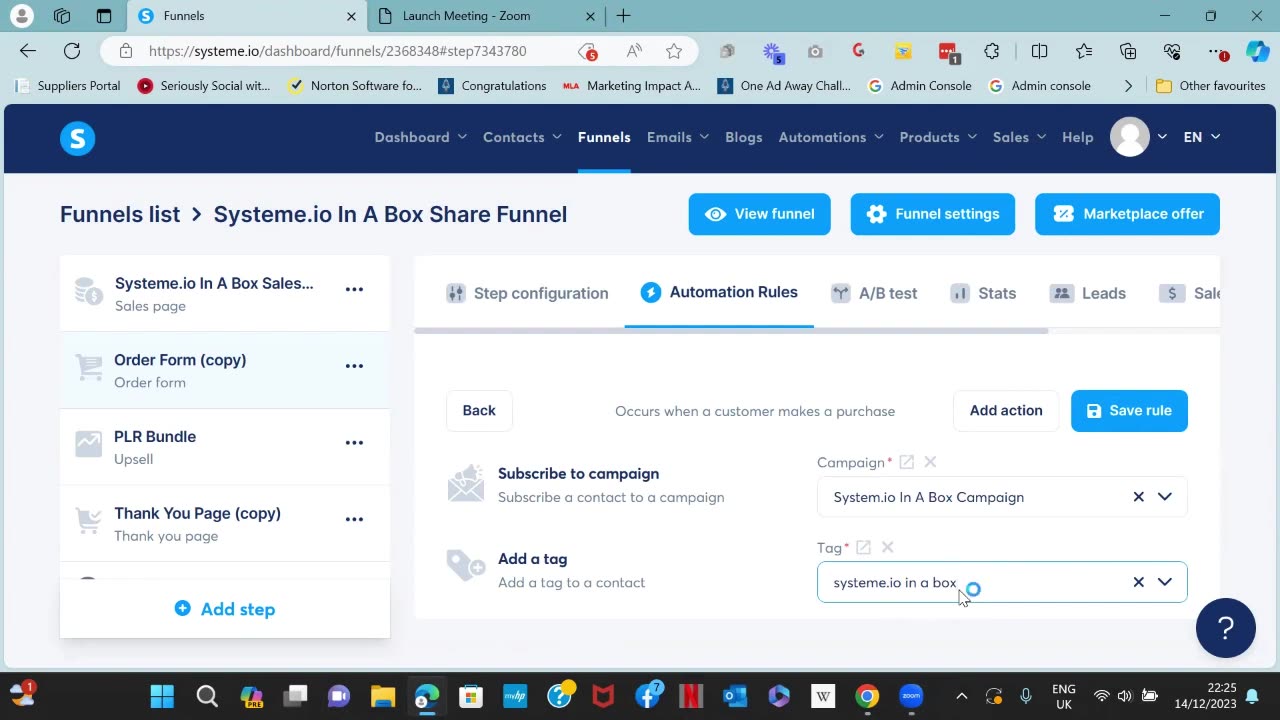The height and width of the screenshot is (720, 1280).
Task: Open Windows Start menu
Action: tap(162, 696)
